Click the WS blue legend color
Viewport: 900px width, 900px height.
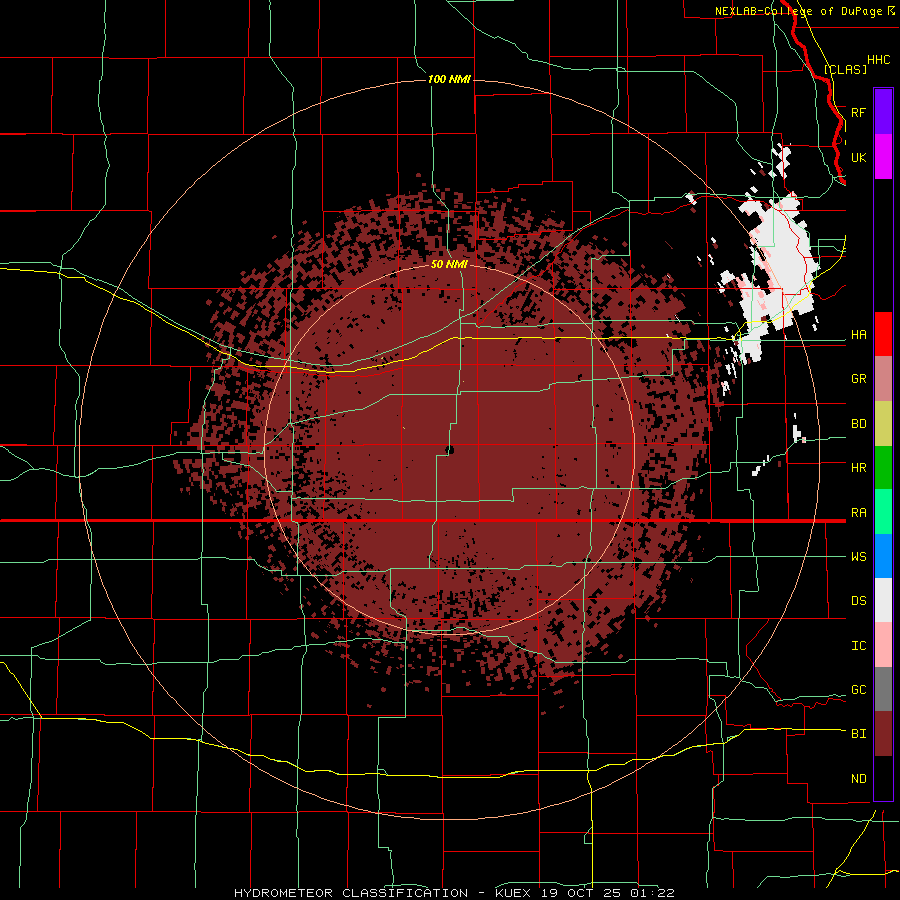coord(883,556)
